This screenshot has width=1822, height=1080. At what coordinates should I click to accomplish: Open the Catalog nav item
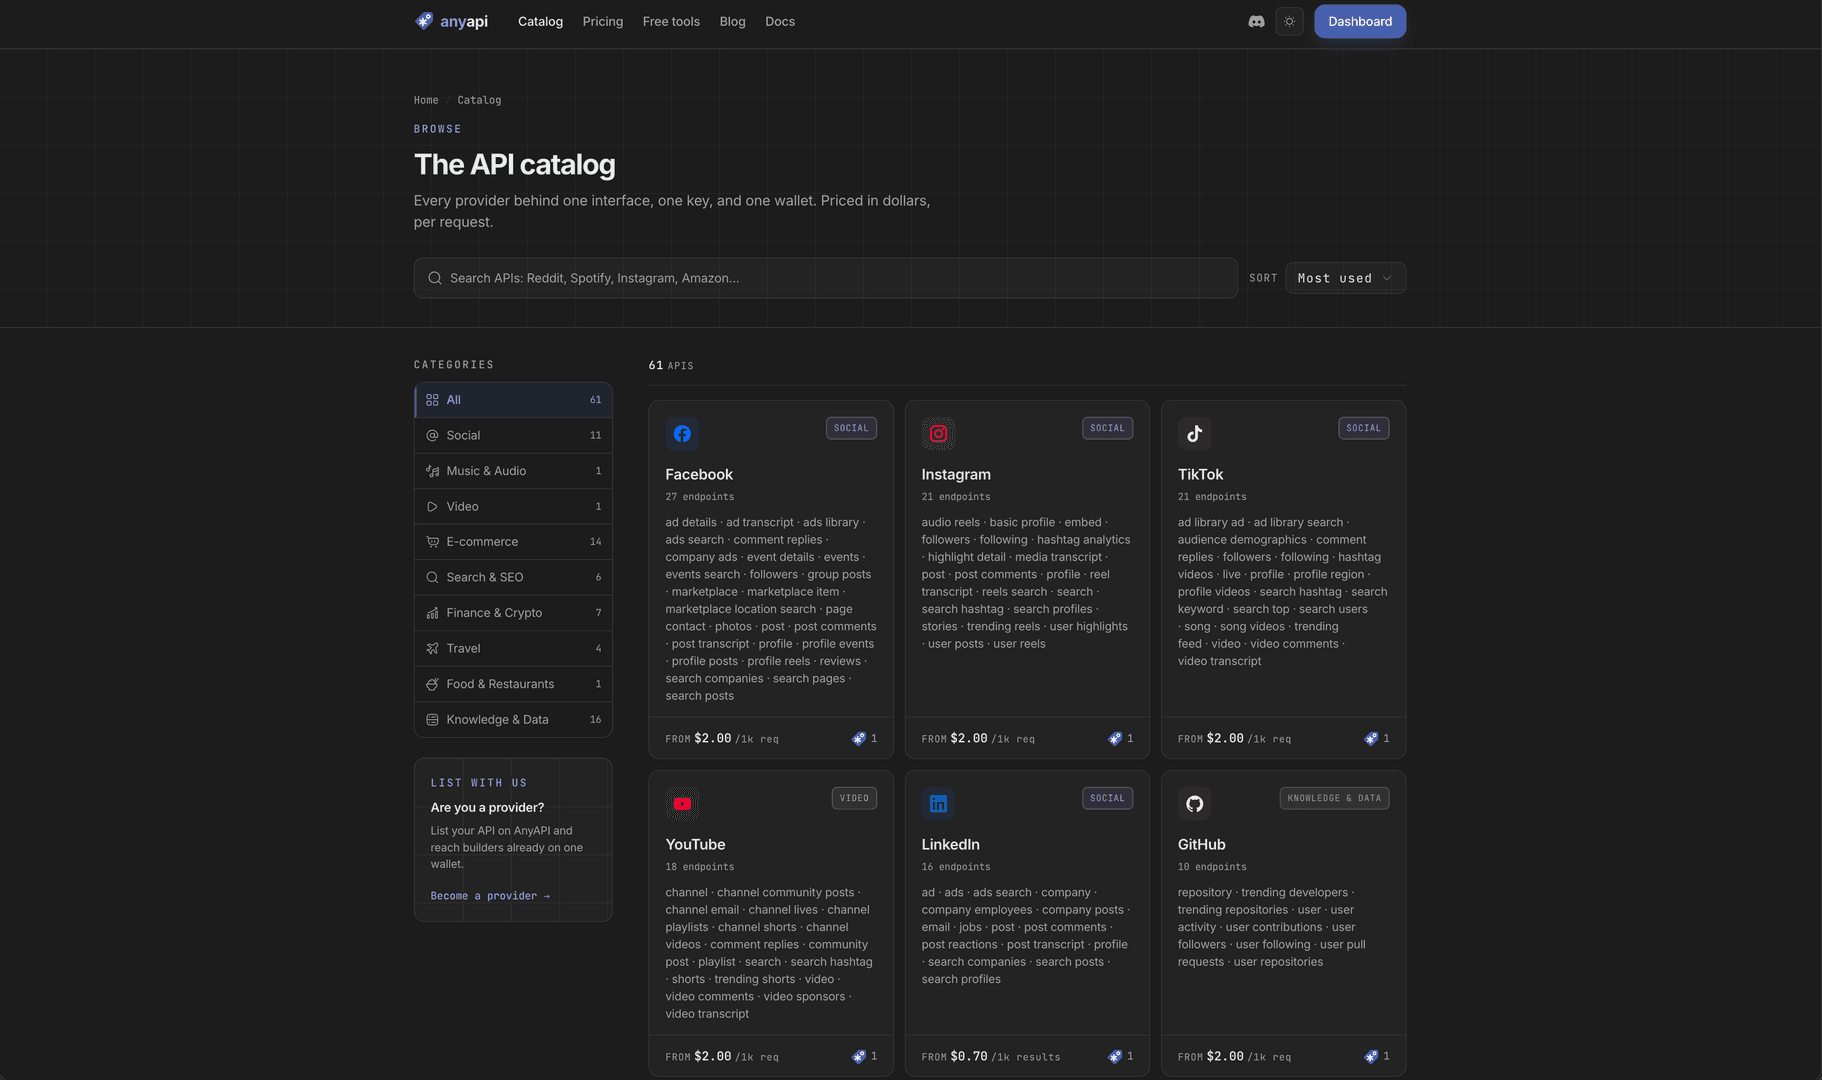[540, 21]
